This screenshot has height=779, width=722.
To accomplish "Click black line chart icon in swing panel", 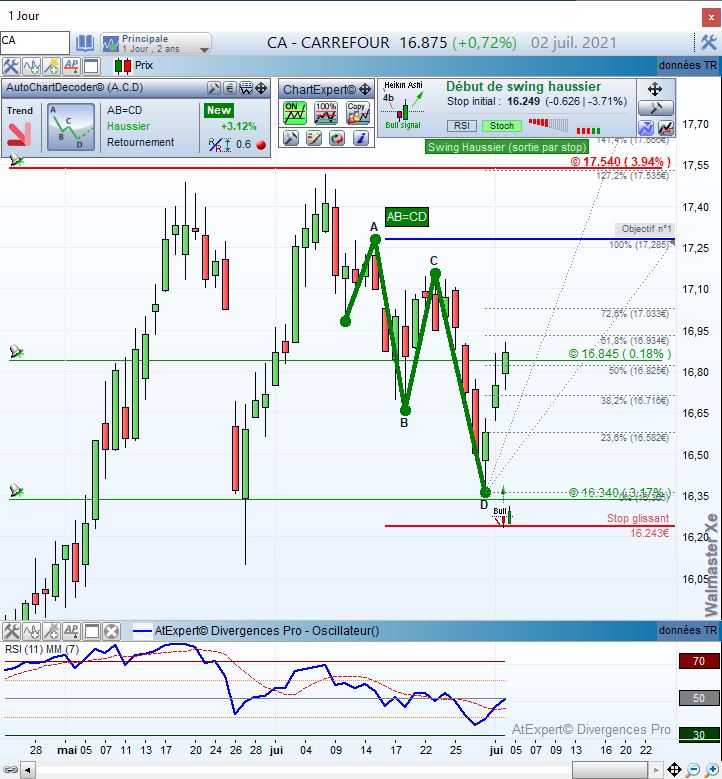I will tap(666, 128).
